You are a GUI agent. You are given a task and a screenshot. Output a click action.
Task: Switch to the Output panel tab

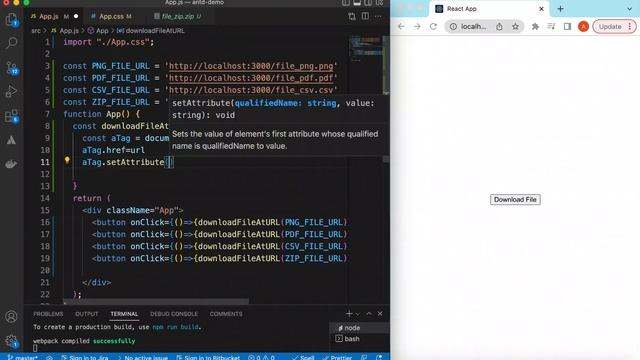[x=87, y=314]
